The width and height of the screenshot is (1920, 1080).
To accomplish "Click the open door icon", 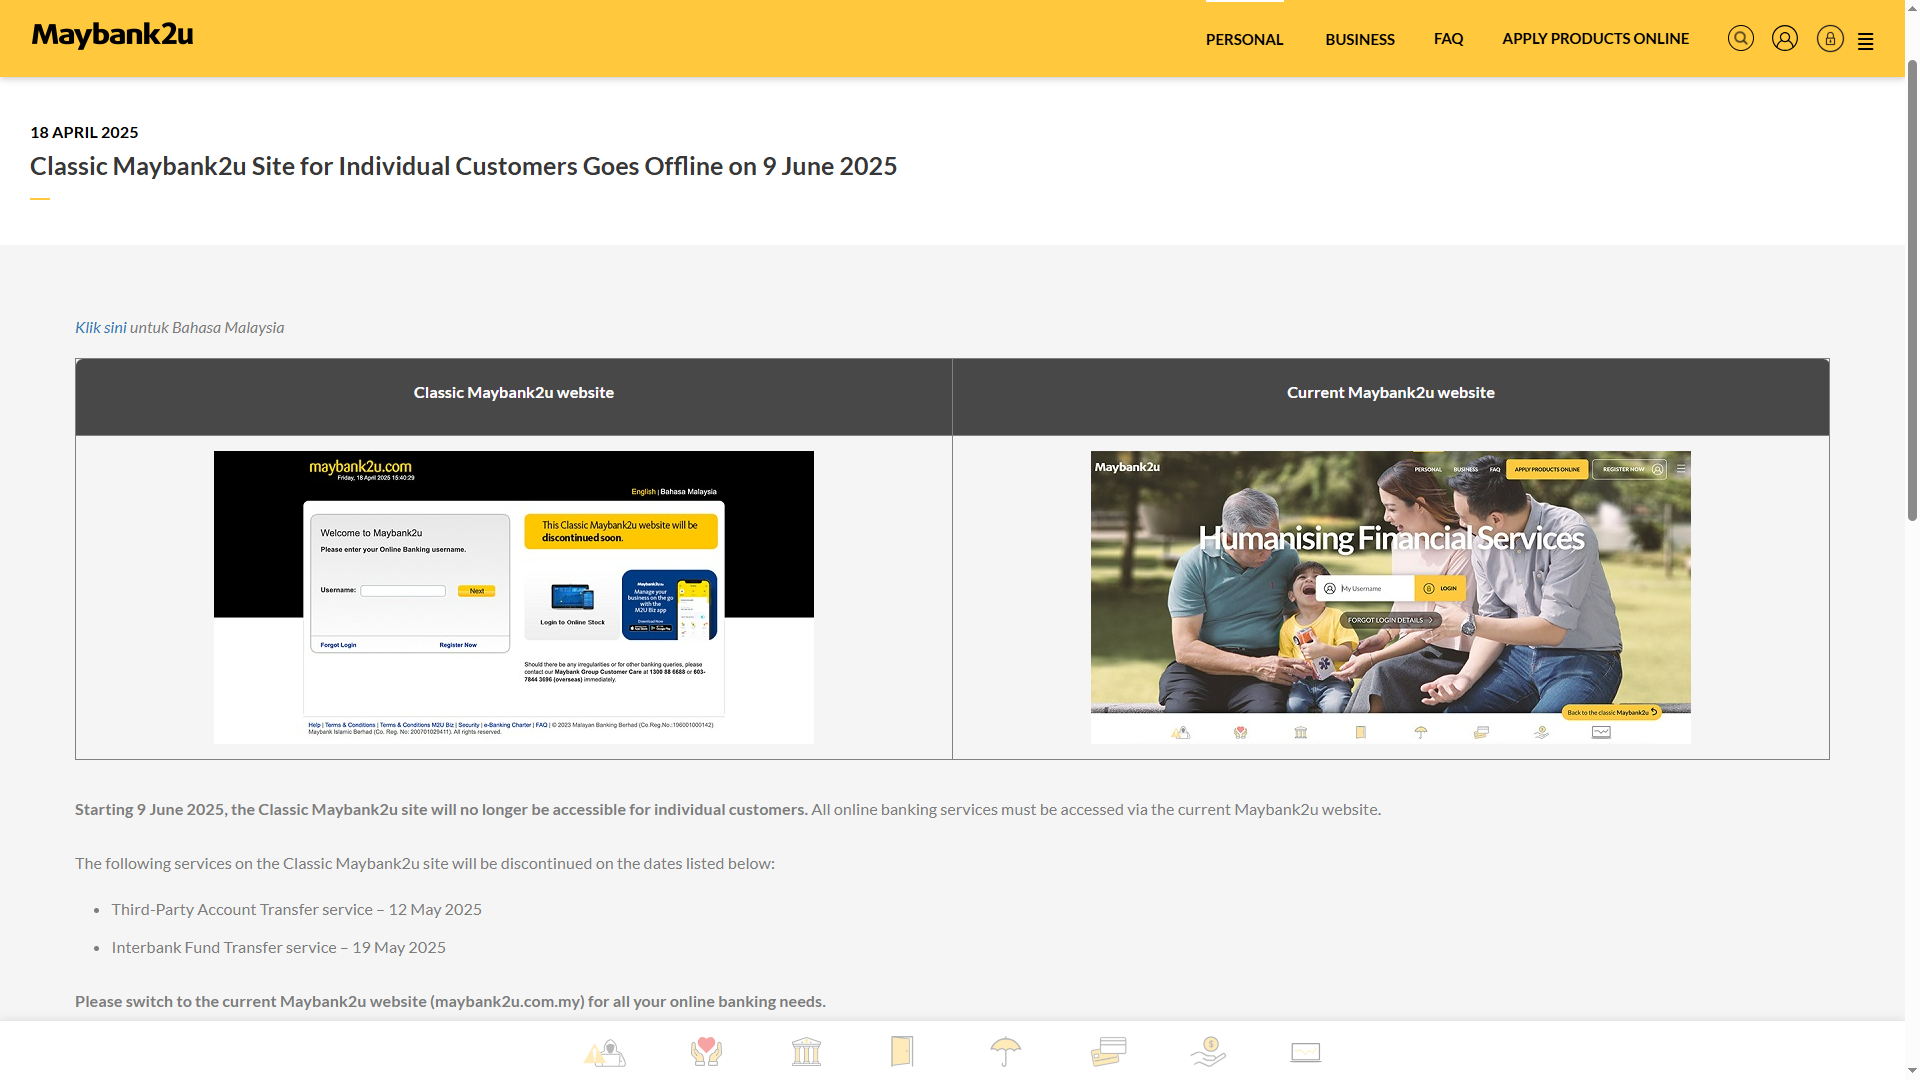I will coord(902,1052).
